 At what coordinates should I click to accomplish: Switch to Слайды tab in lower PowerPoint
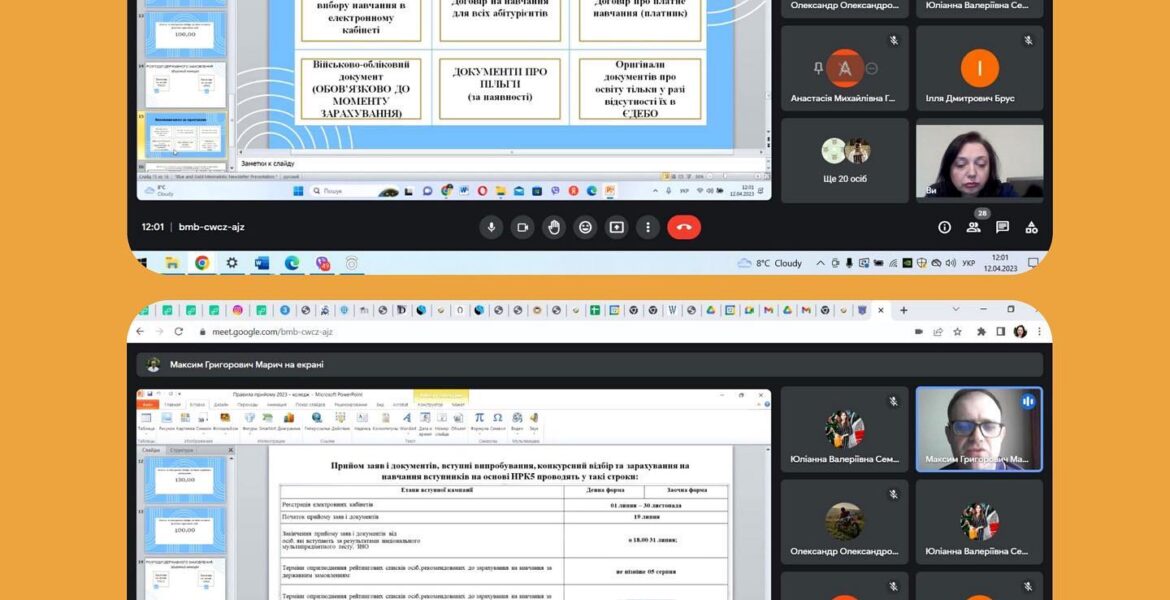click(151, 450)
